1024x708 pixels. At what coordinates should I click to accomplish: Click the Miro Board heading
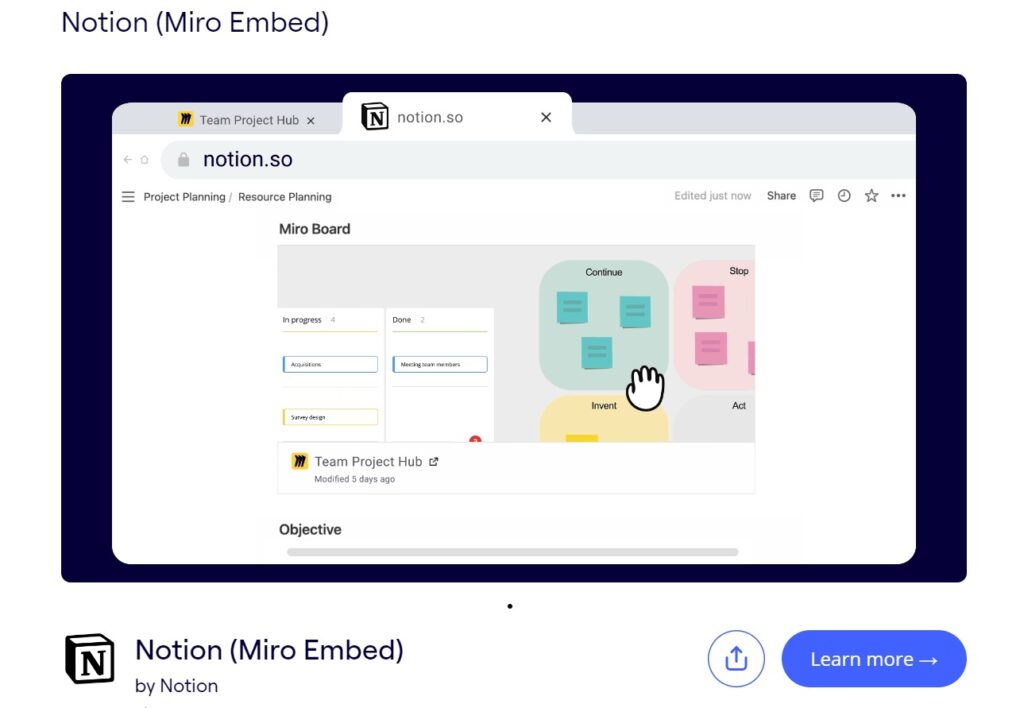click(x=315, y=229)
